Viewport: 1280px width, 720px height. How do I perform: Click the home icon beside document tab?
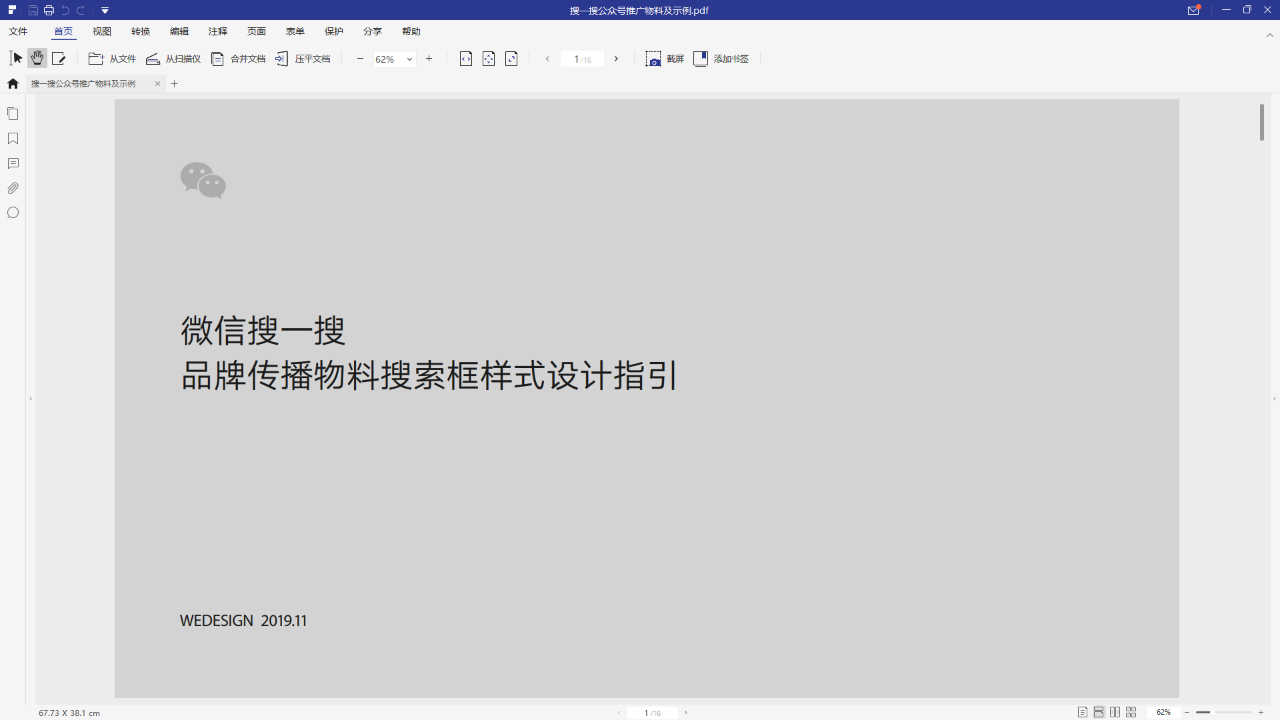click(13, 84)
